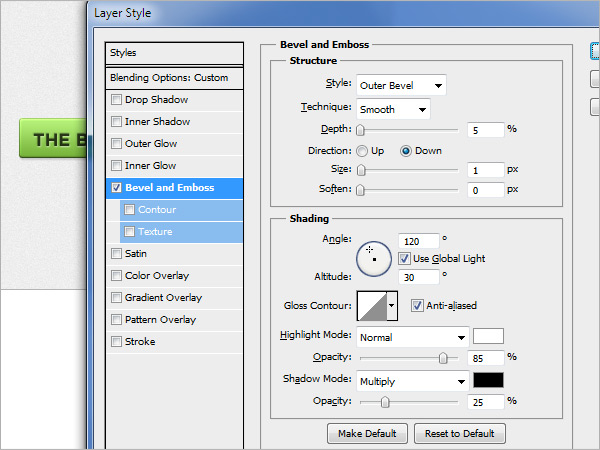
Task: Click the shadow Opacity slider handle
Action: click(x=385, y=402)
